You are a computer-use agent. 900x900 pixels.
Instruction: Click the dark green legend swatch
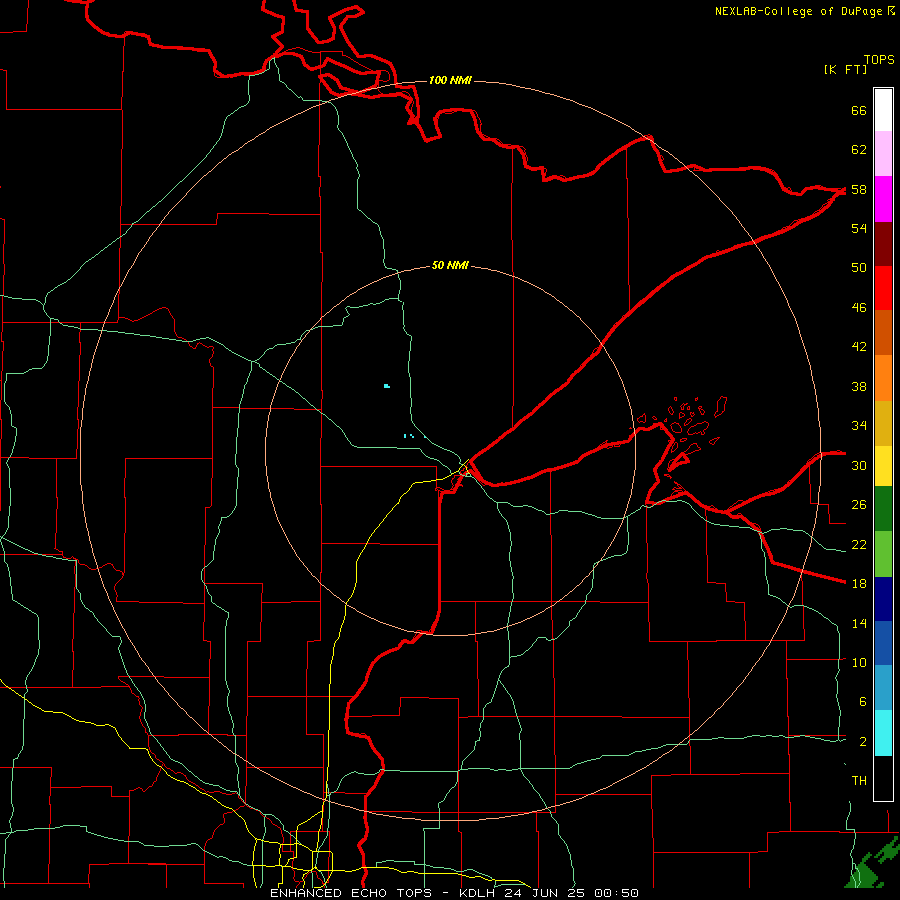pyautogui.click(x=883, y=508)
